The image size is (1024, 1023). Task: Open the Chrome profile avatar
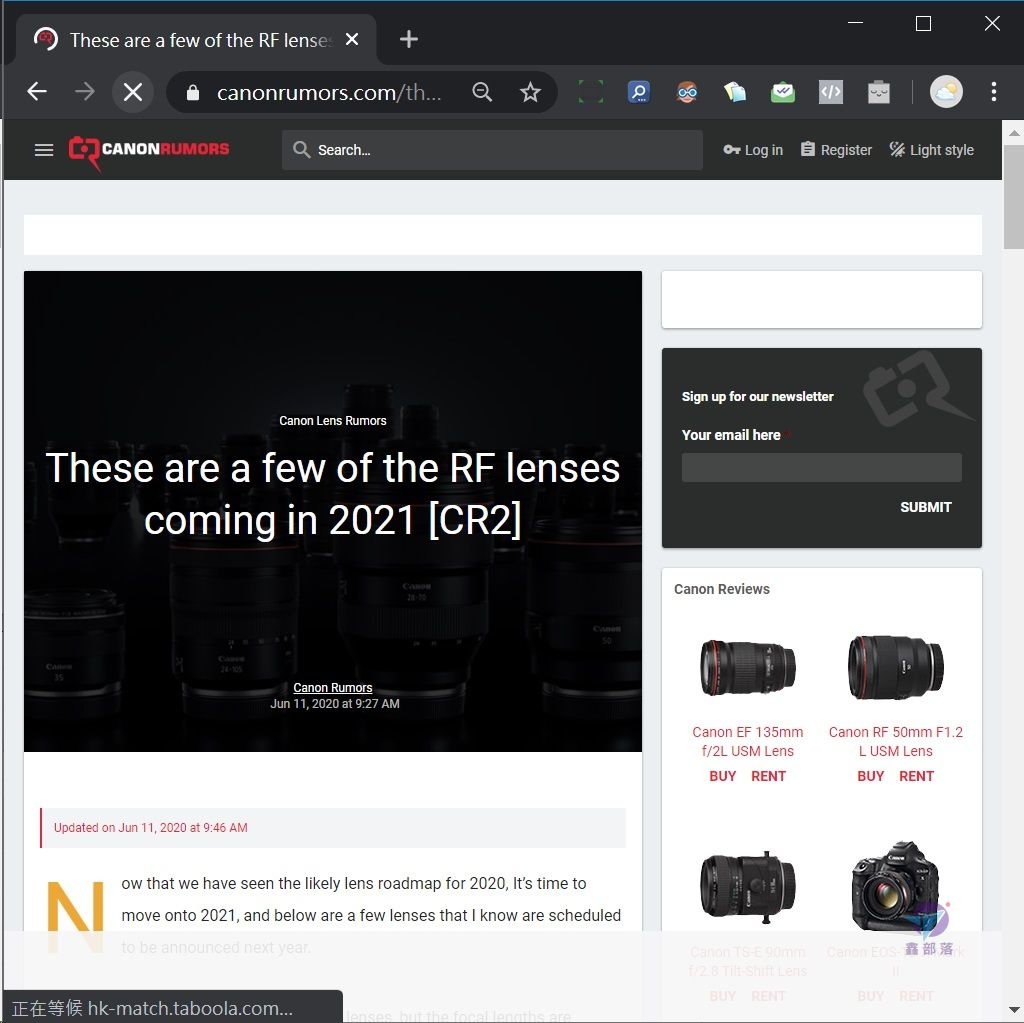pos(946,91)
